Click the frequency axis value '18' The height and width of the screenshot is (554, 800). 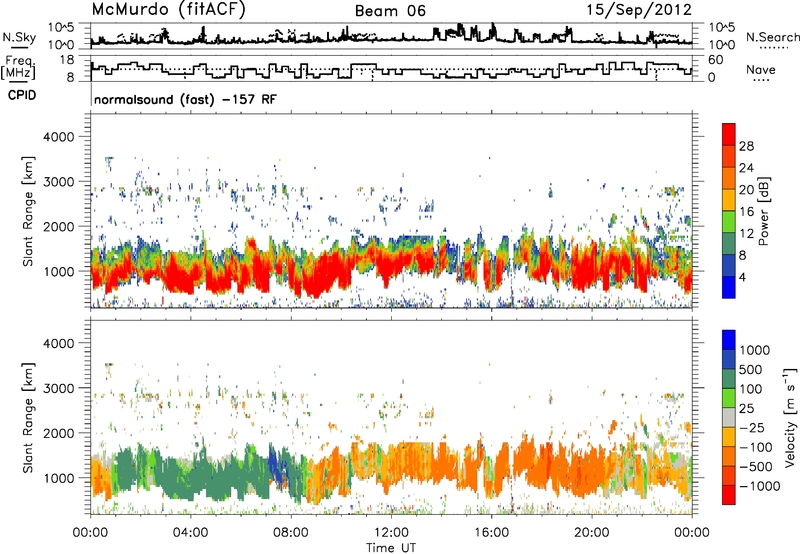click(67, 60)
